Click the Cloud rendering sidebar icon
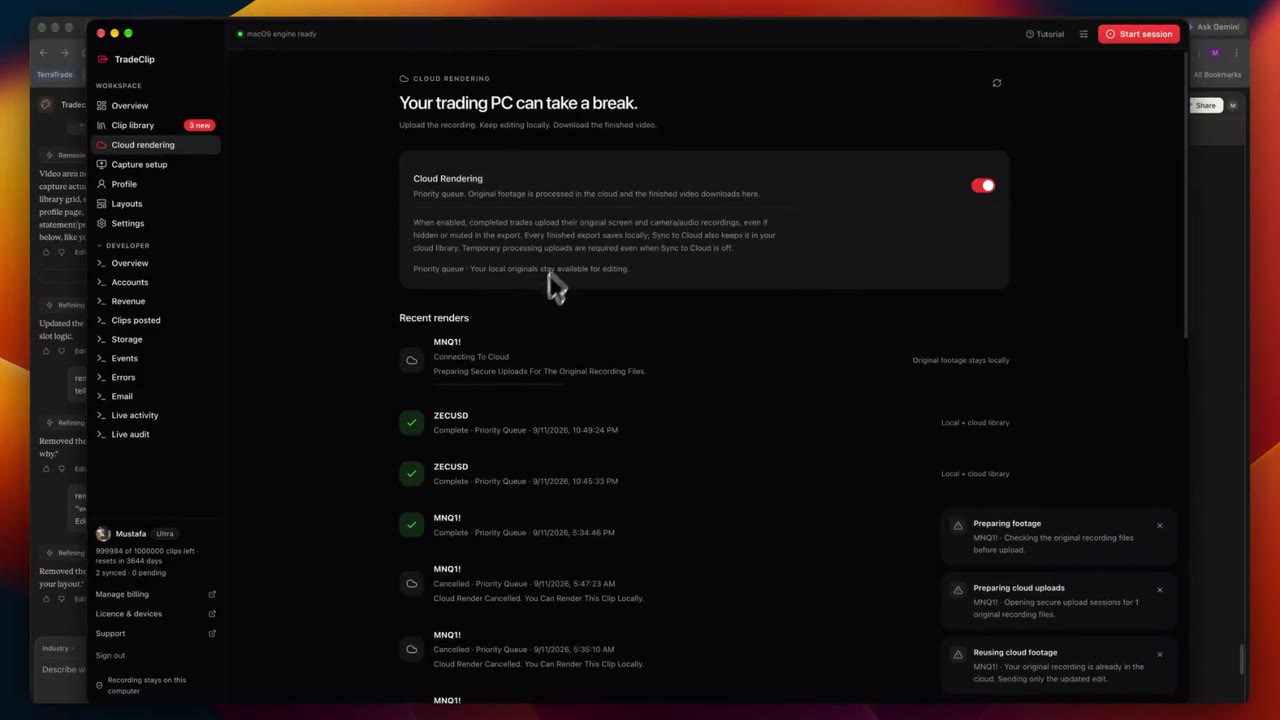Viewport: 1280px width, 720px height. pyautogui.click(x=101, y=145)
